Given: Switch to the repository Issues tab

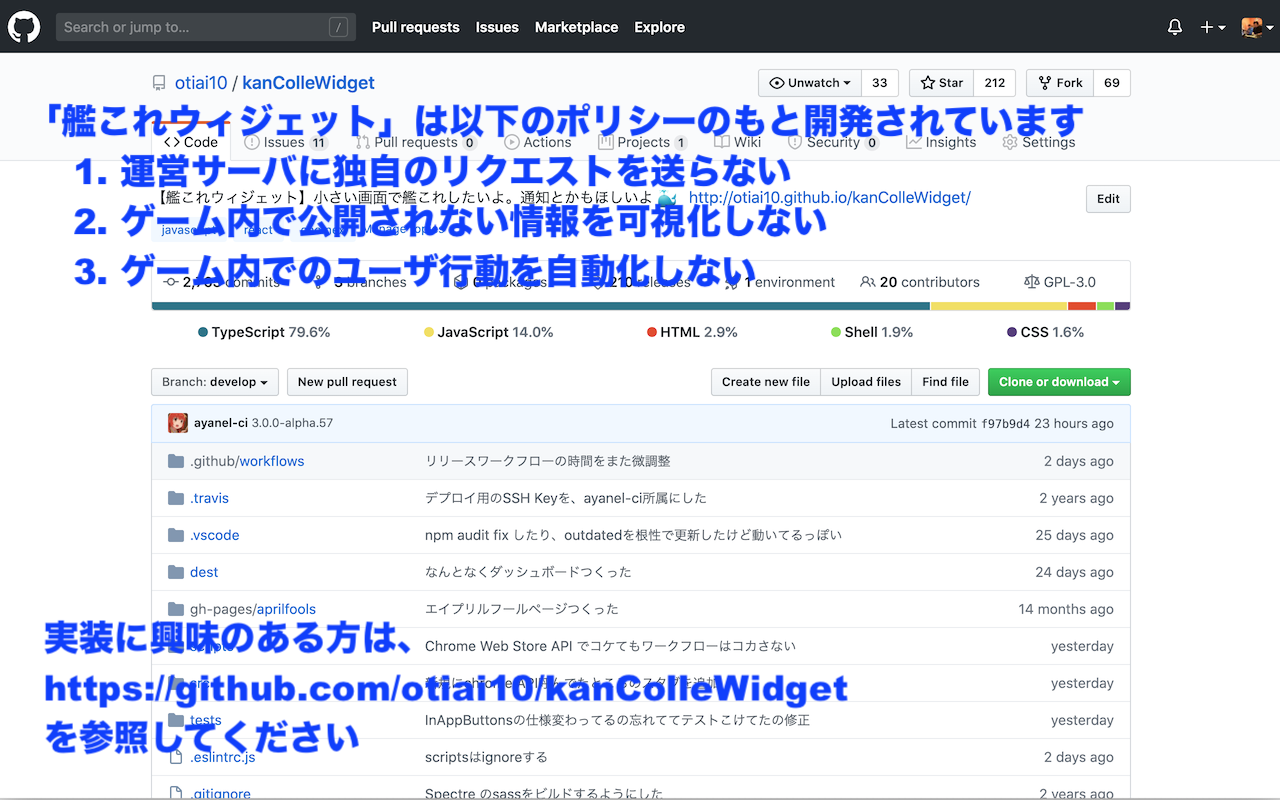Looking at the screenshot, I should click(x=285, y=142).
